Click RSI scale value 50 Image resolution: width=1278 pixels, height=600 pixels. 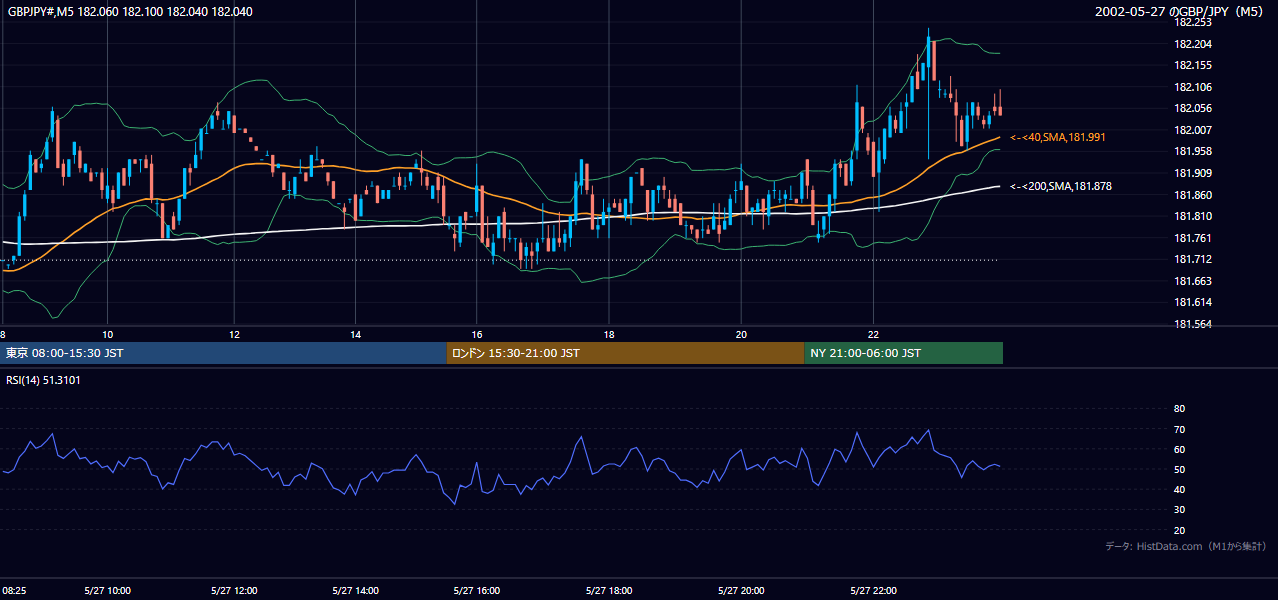pyautogui.click(x=1179, y=469)
